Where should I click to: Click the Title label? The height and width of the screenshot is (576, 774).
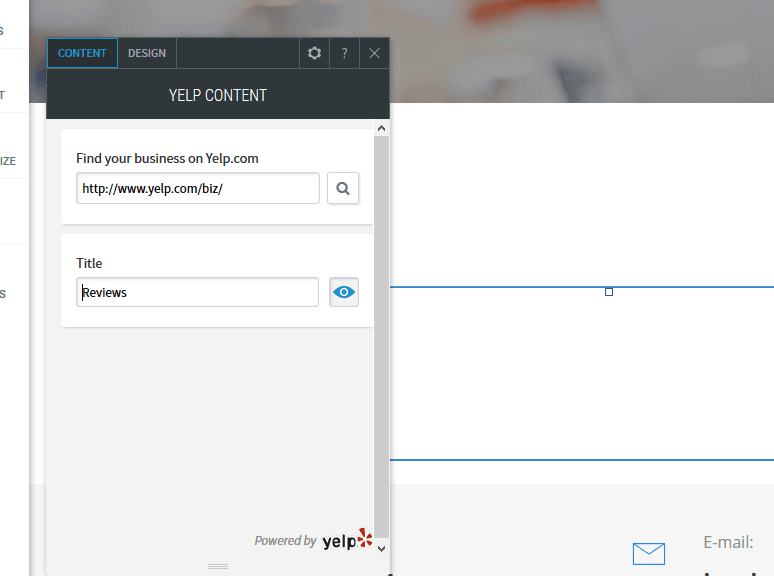pos(89,263)
